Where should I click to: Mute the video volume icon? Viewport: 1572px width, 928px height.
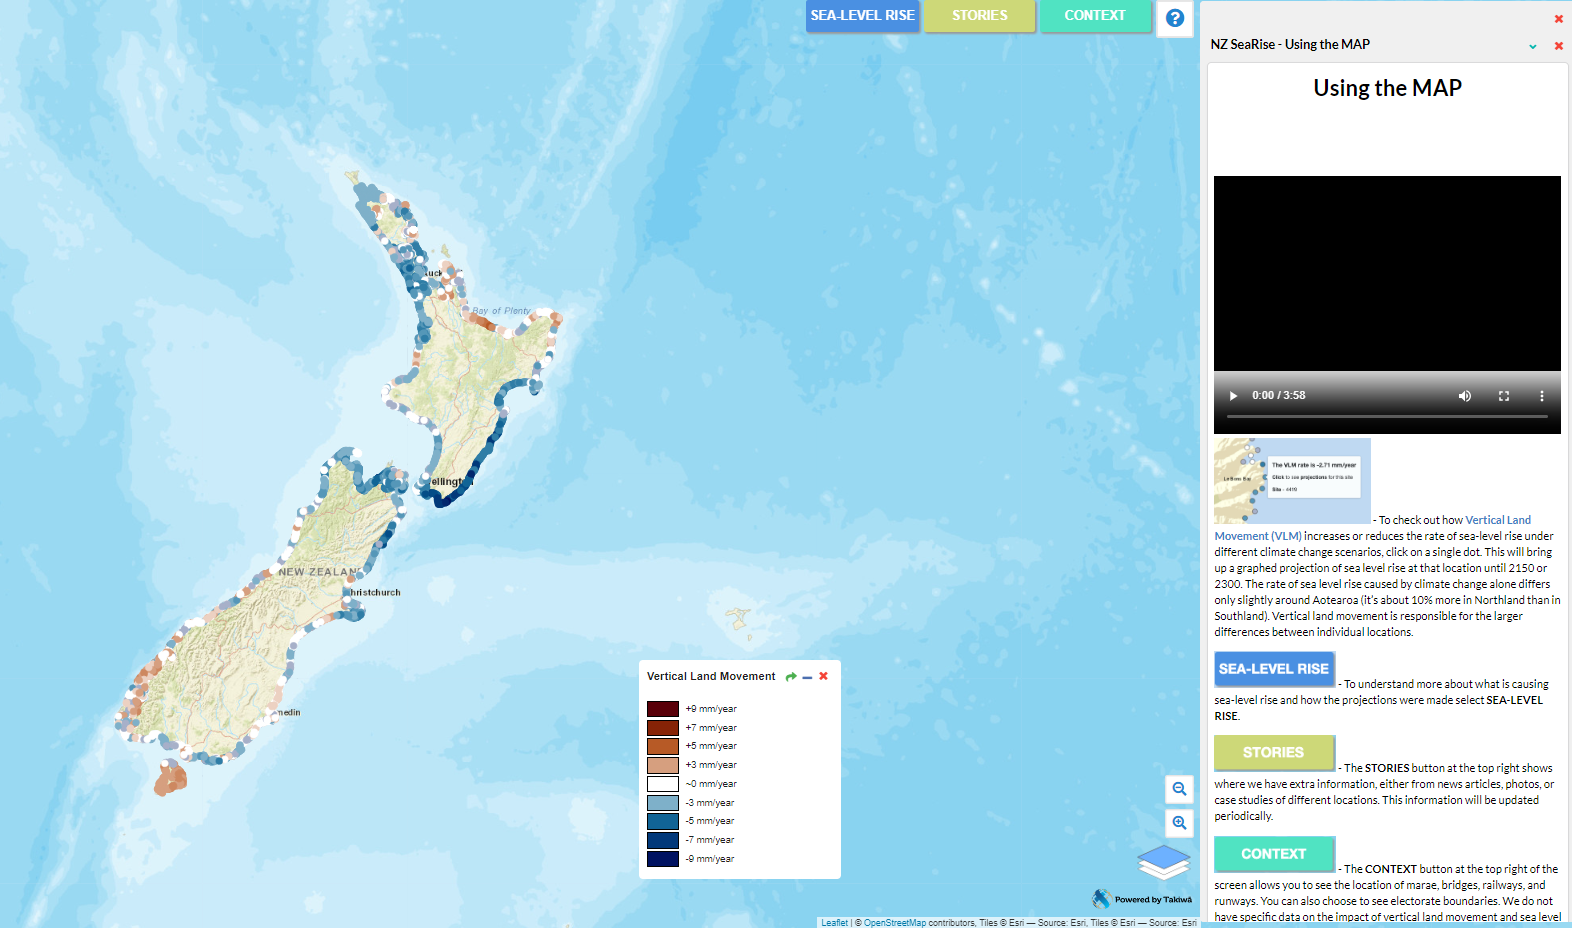coord(1465,396)
